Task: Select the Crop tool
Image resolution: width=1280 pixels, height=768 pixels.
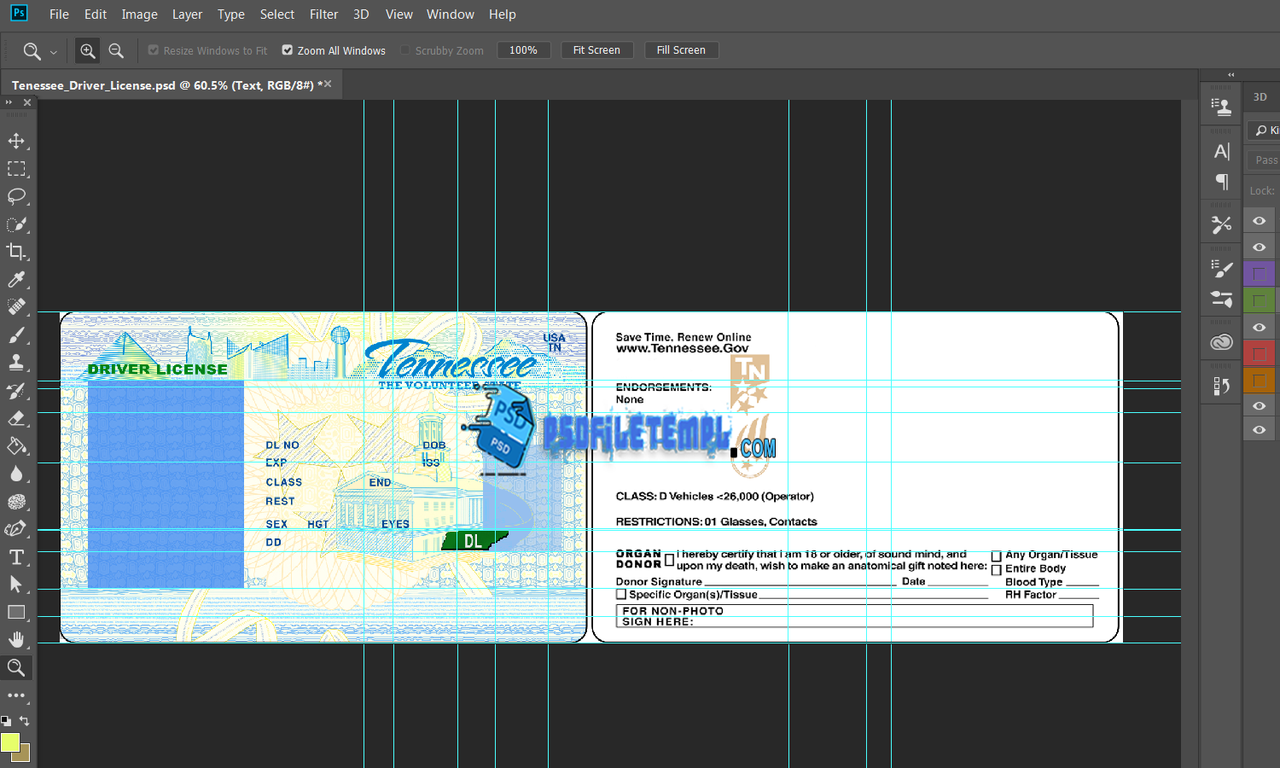Action: point(16,252)
